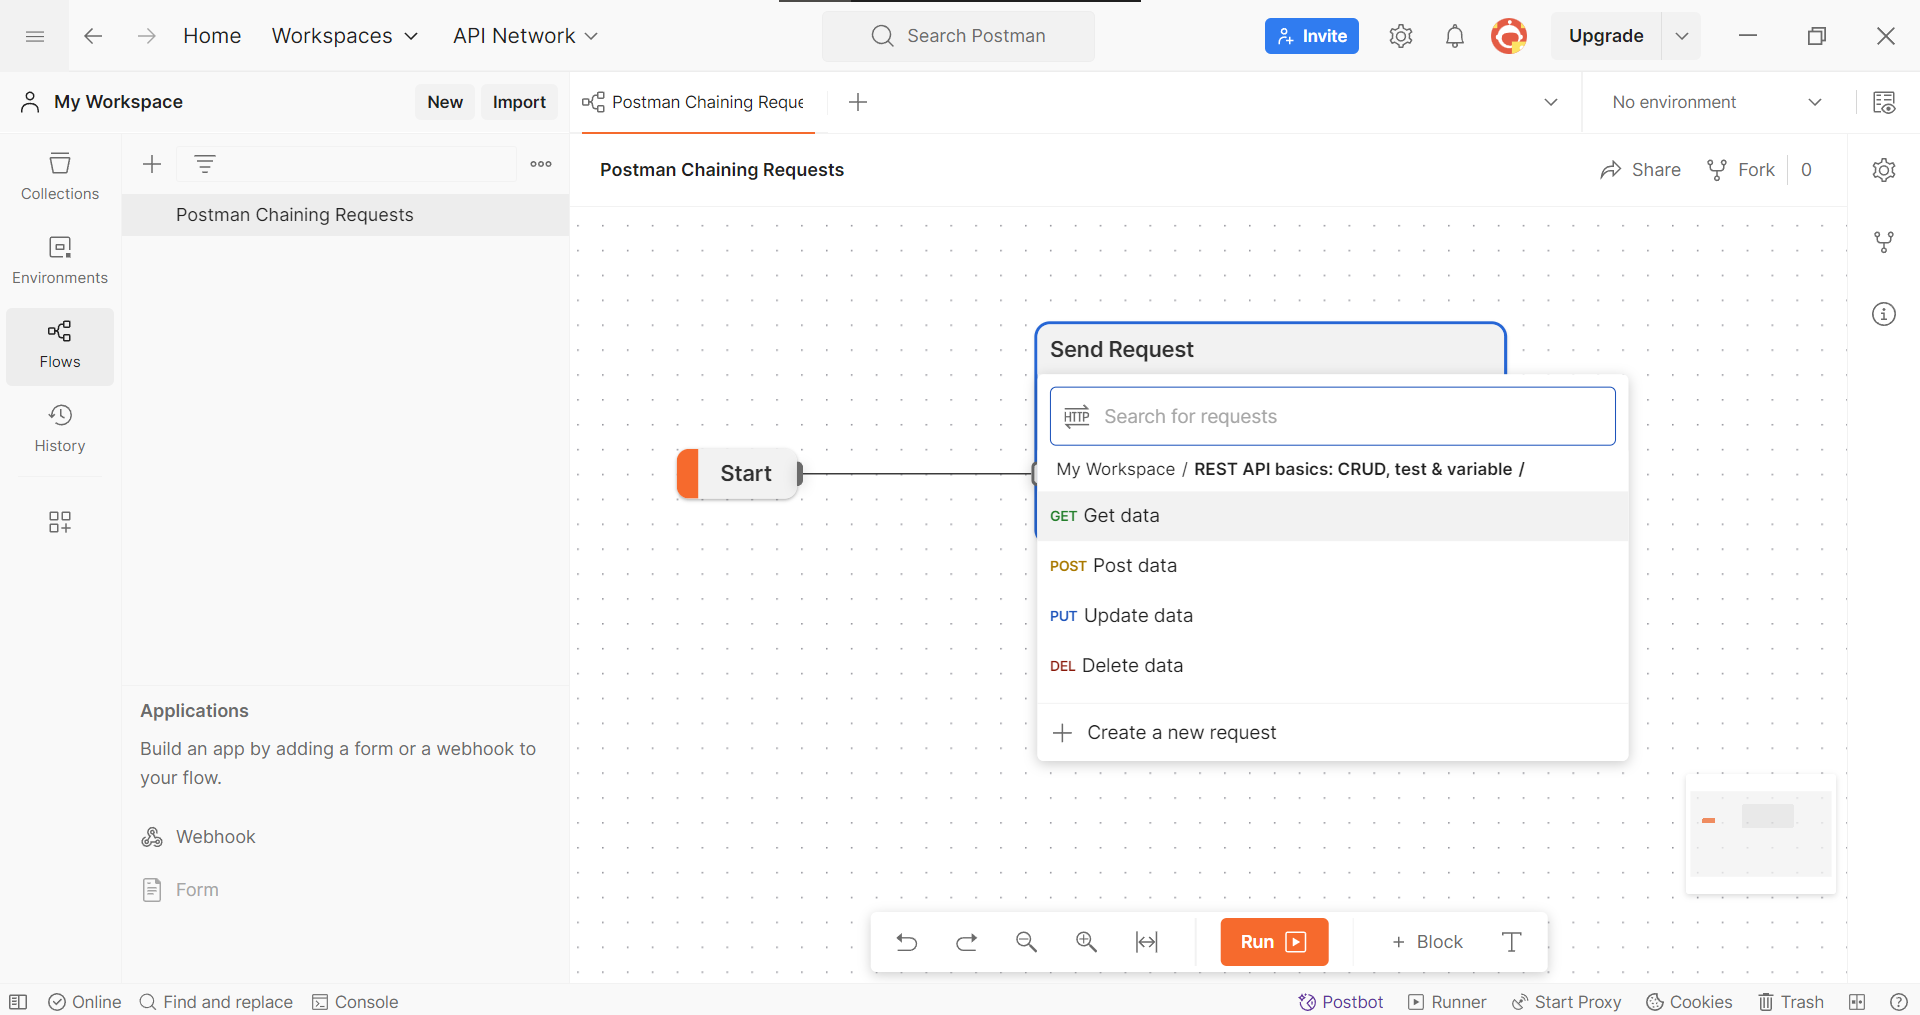Select Postman Chaining Requests in flows list

(x=345, y=215)
